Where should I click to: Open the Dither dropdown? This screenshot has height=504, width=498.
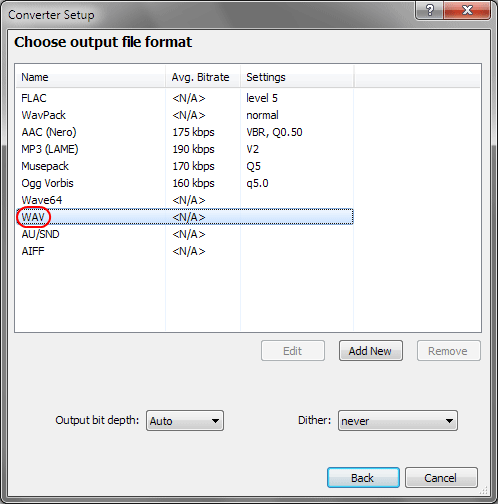[398, 421]
